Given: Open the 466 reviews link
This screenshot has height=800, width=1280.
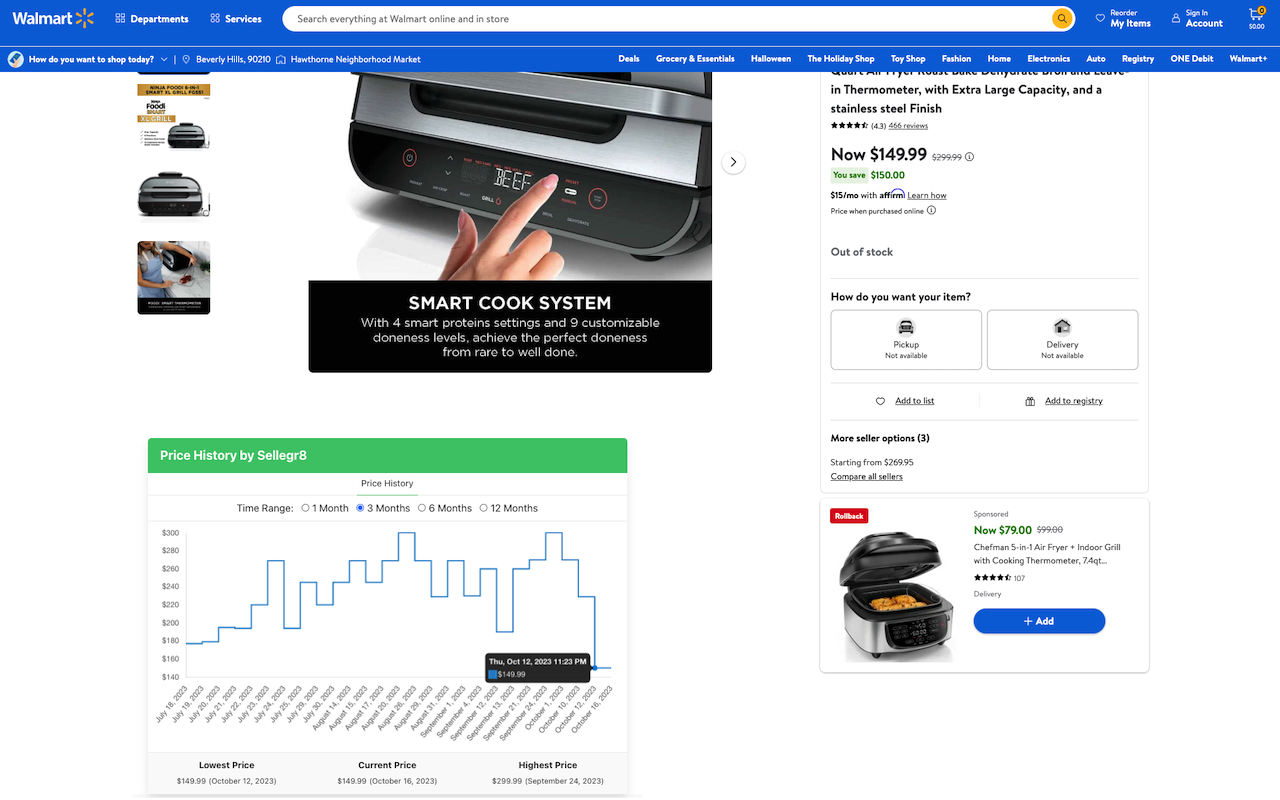Looking at the screenshot, I should (908, 126).
